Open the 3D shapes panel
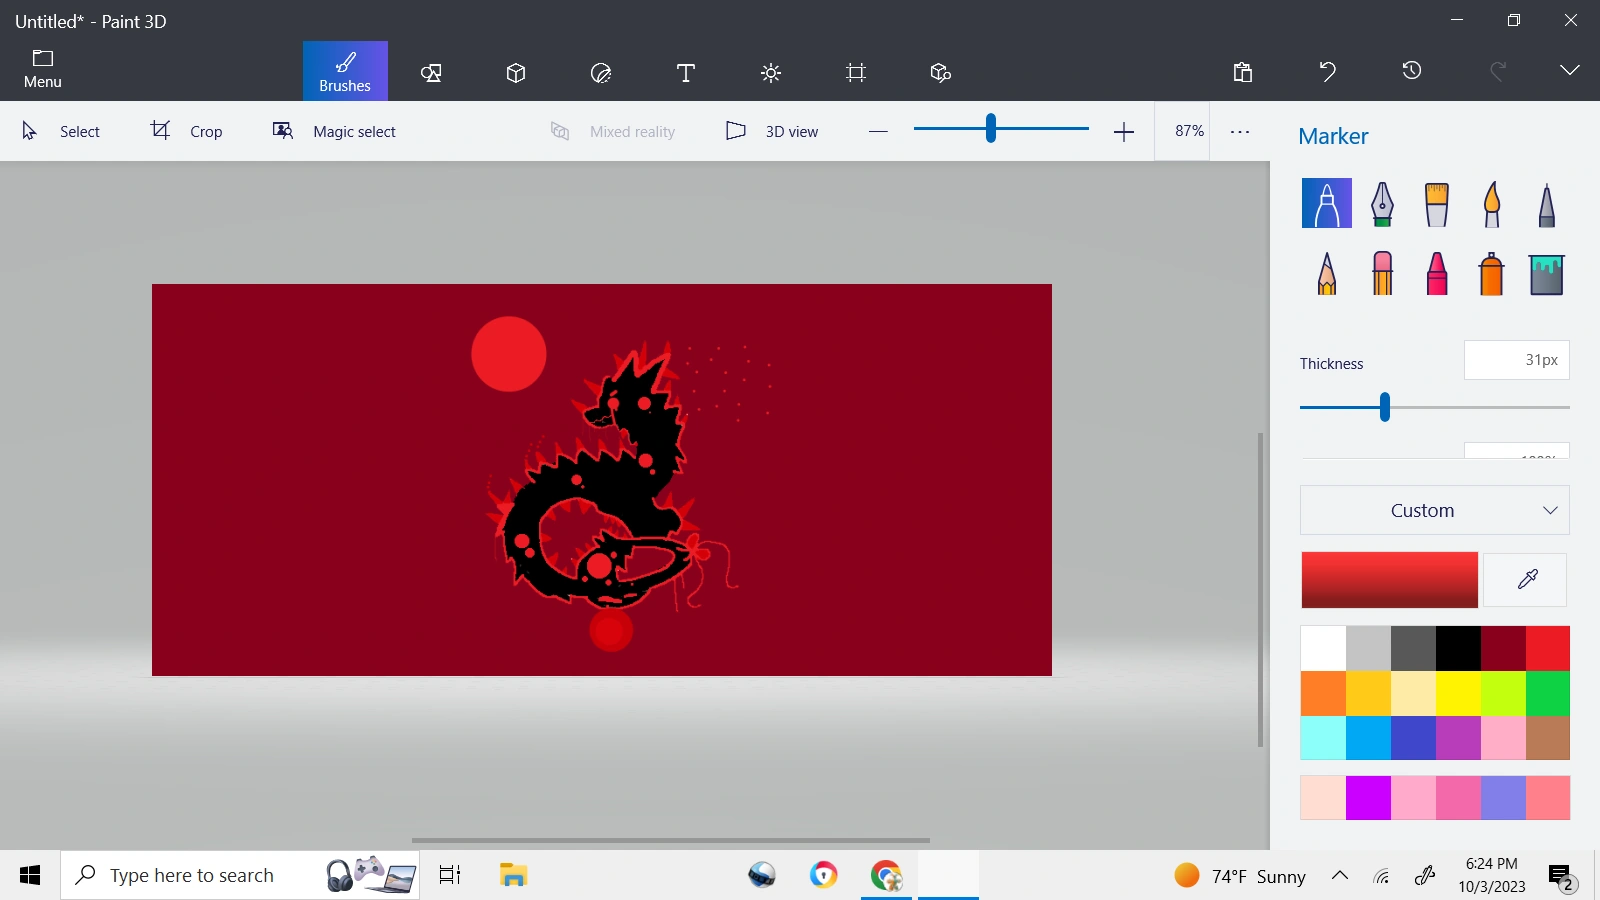The height and width of the screenshot is (900, 1600). (x=516, y=72)
